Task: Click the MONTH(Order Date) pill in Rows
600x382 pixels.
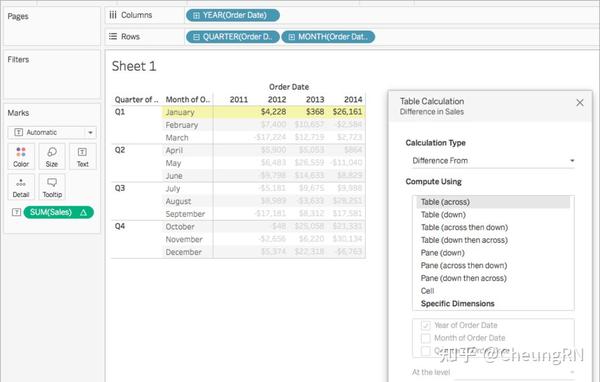Action: coord(328,37)
